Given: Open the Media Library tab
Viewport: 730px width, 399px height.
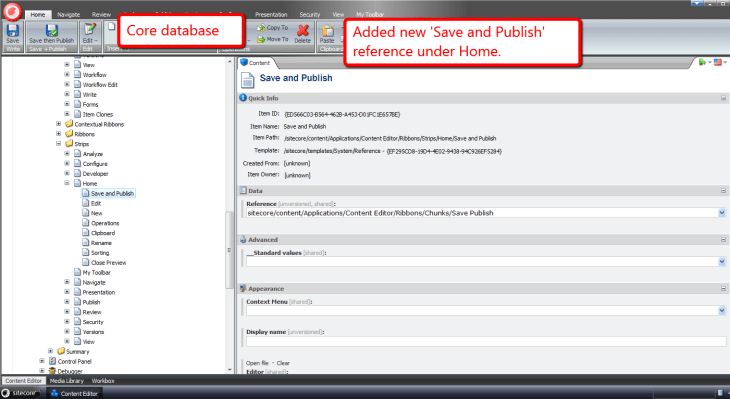Looking at the screenshot, I should [67, 381].
